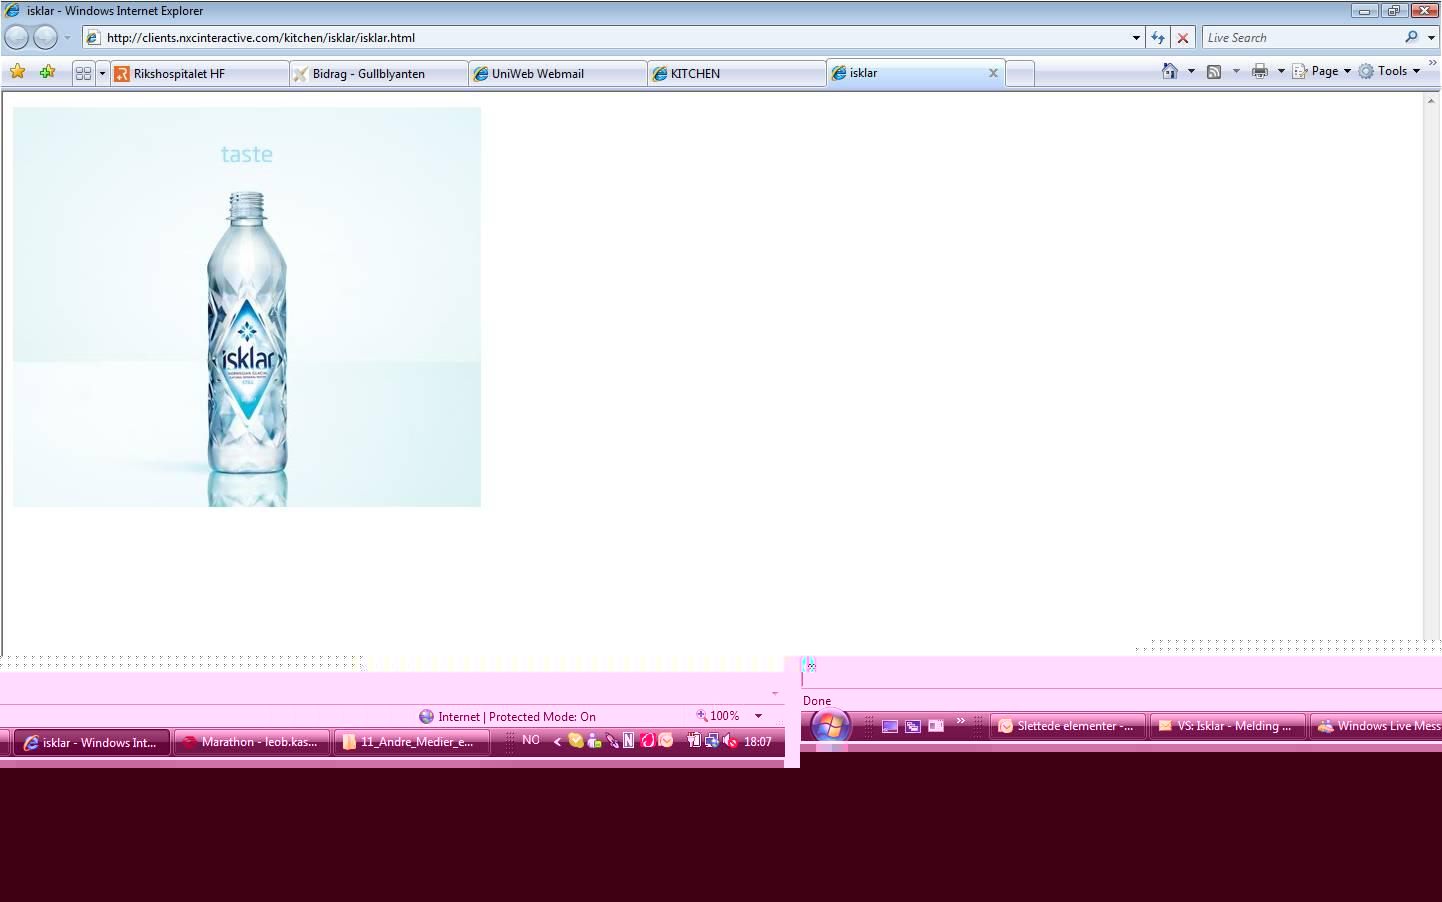Open the Windows Start orb
This screenshot has width=1442, height=902.
coord(830,726)
